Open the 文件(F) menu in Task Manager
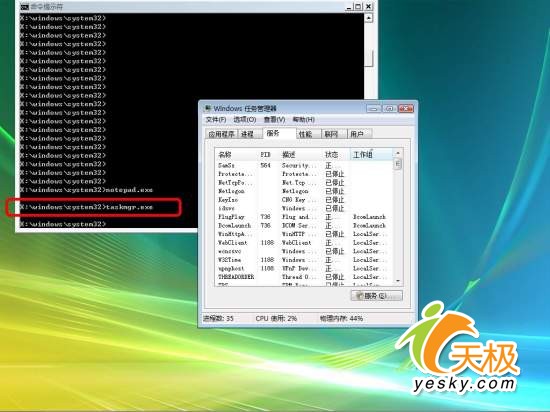Image resolution: width=550 pixels, height=412 pixels. 216,120
